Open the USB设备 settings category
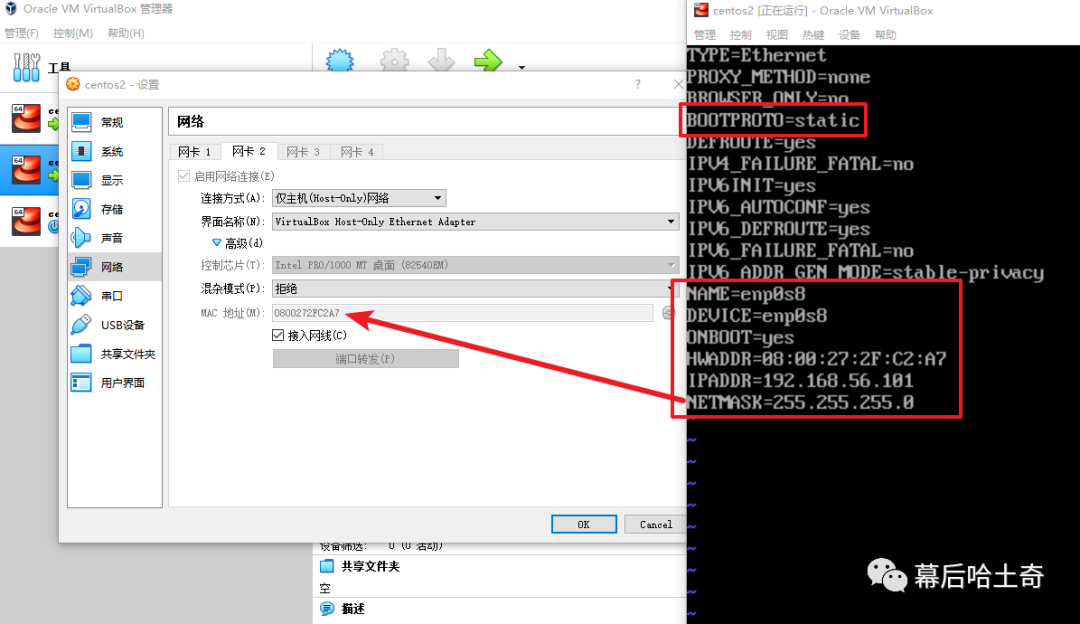This screenshot has height=624, width=1080. 121,325
